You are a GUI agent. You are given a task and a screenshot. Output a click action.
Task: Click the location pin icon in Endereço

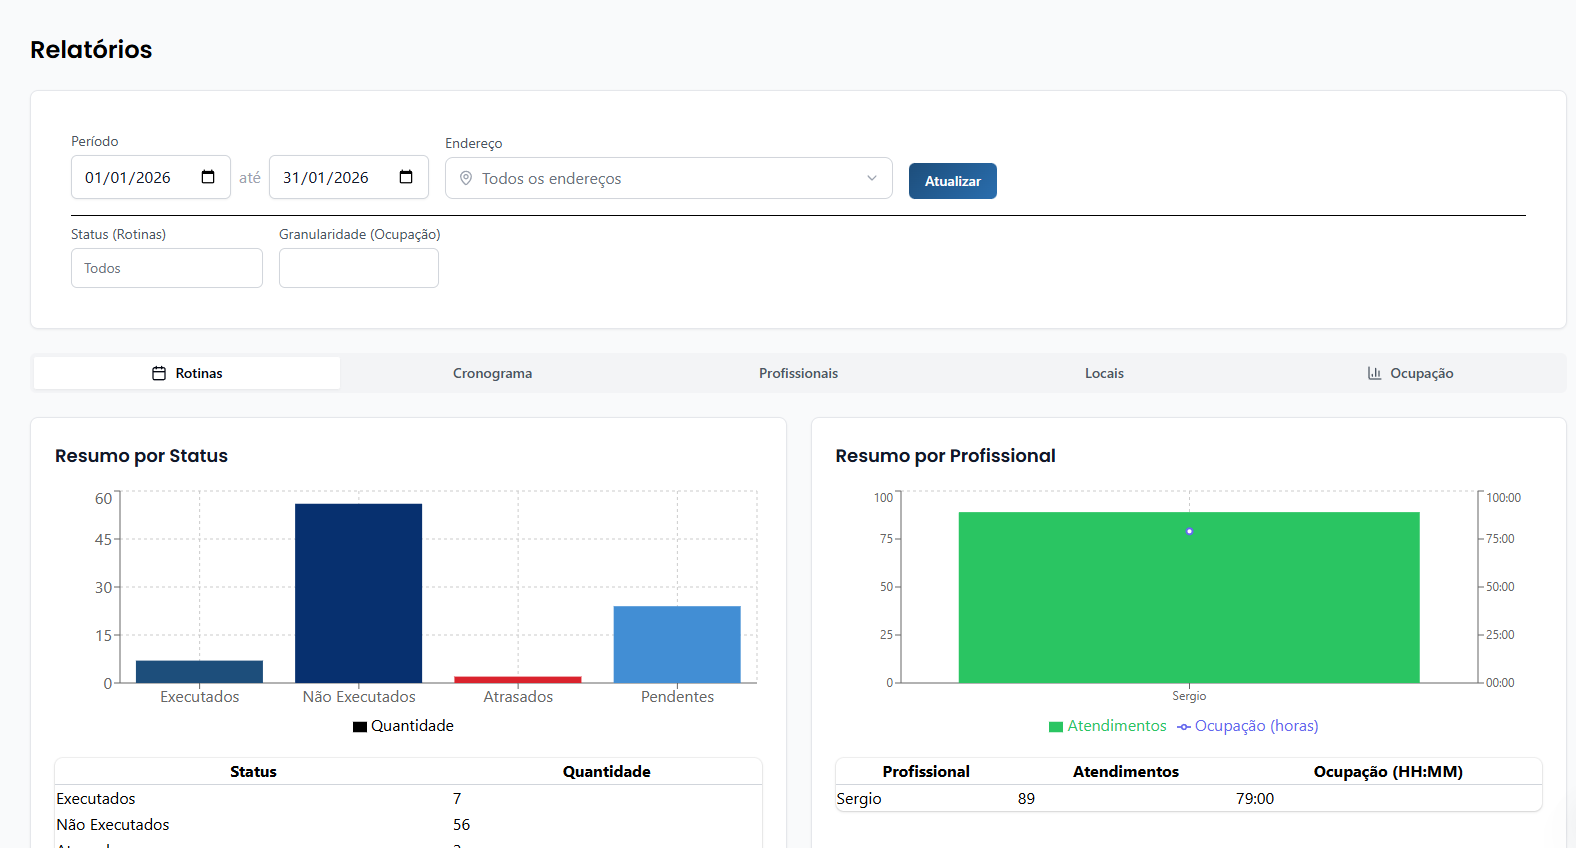pos(466,178)
